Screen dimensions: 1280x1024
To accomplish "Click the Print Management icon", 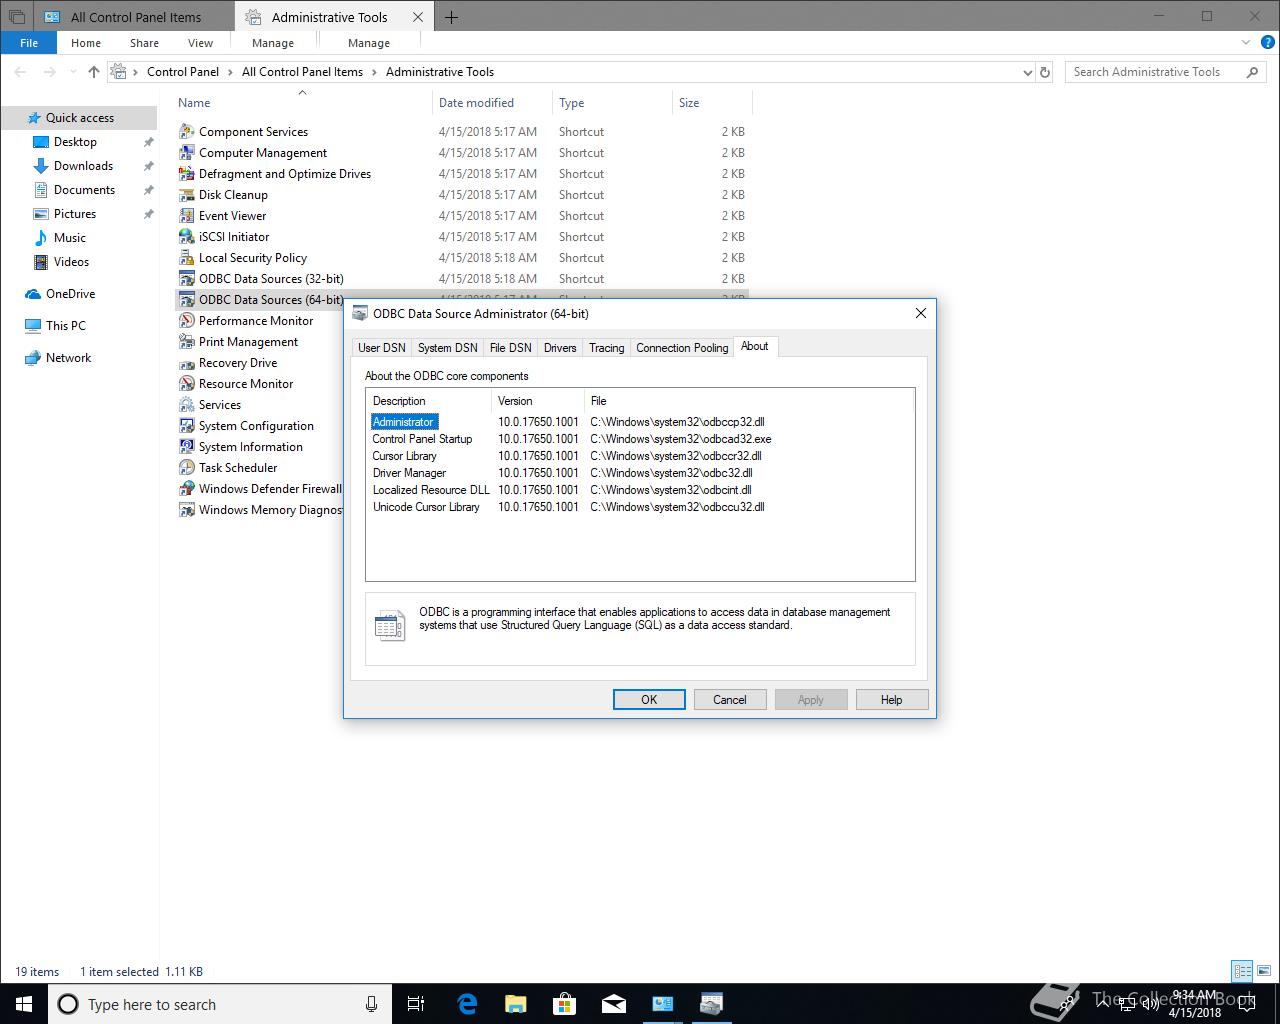I will [186, 342].
